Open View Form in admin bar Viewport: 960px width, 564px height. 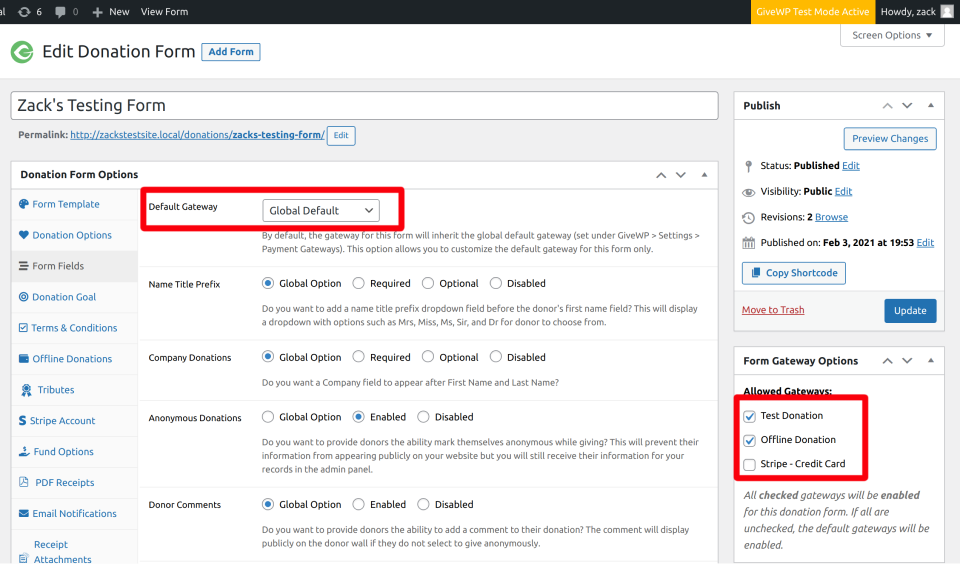[x=164, y=12]
